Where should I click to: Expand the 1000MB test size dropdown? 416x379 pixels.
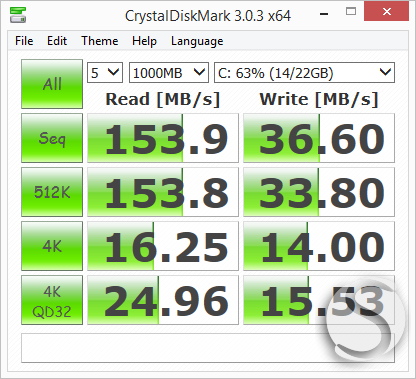[169, 72]
